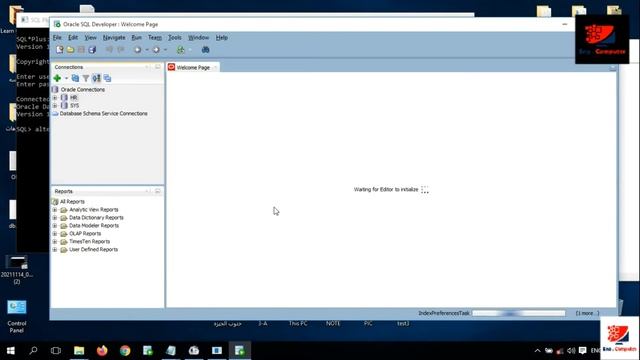Expand Data Dictionary Reports folder
This screenshot has height=360, width=640.
pyautogui.click(x=55, y=218)
